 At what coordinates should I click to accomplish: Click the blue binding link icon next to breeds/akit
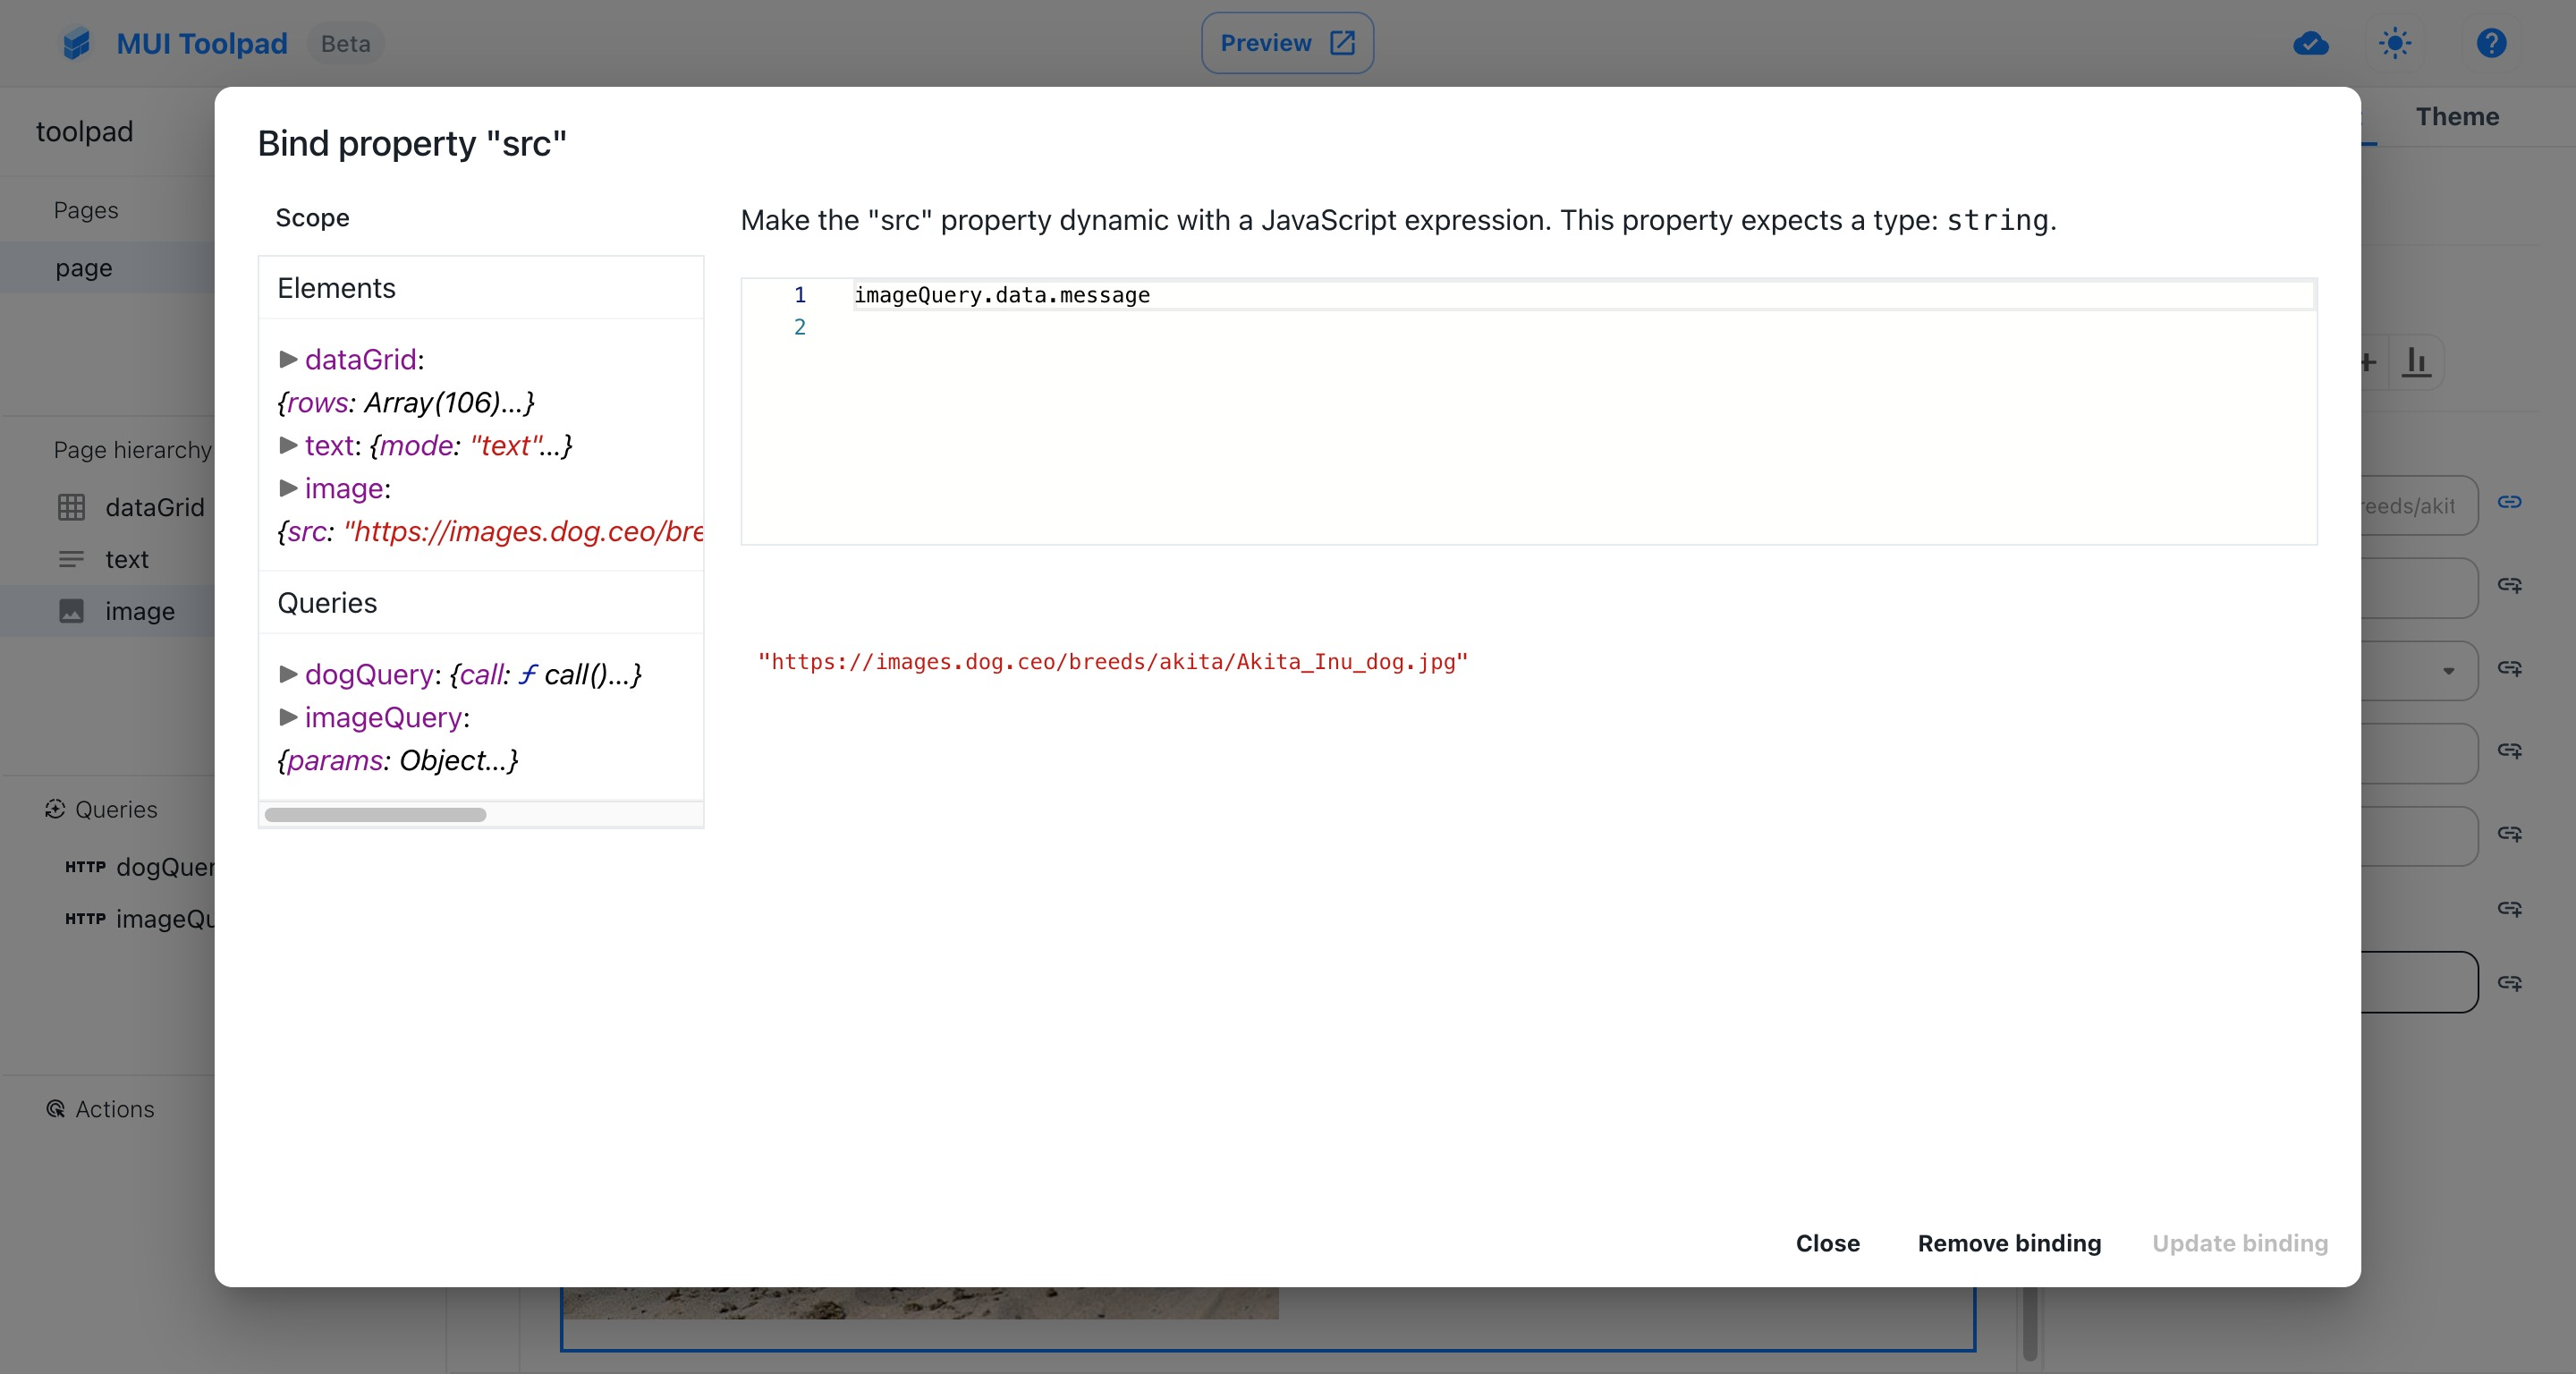(2511, 503)
